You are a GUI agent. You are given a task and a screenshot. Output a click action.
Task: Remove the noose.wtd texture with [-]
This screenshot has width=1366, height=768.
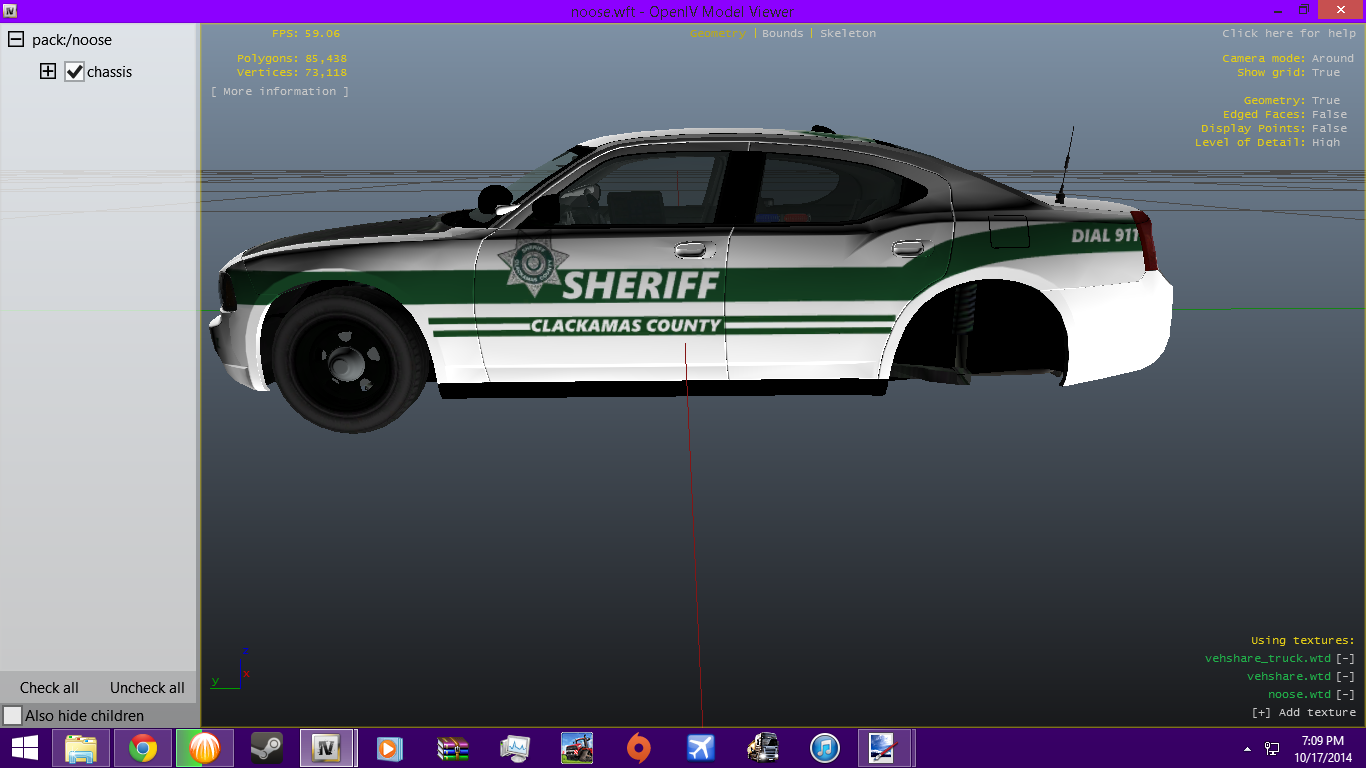1345,694
